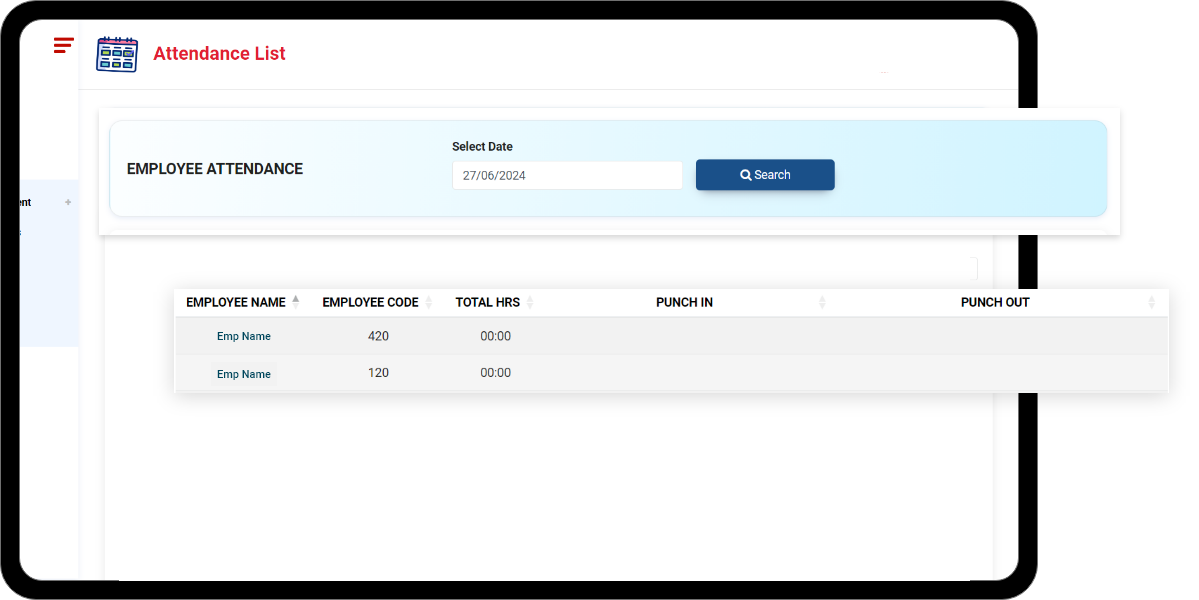
Task: Open Emp Name link in second row
Action: pyautogui.click(x=244, y=374)
